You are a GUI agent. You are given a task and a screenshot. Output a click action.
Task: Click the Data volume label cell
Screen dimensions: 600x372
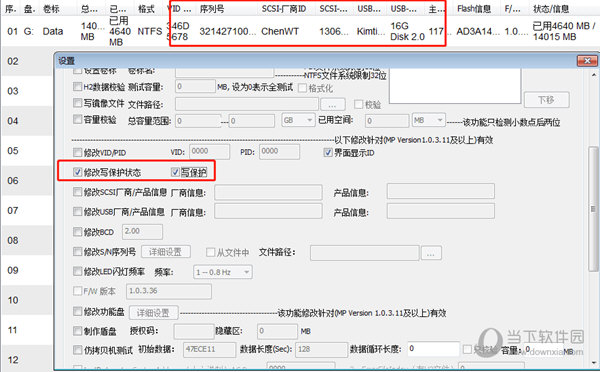(53, 31)
